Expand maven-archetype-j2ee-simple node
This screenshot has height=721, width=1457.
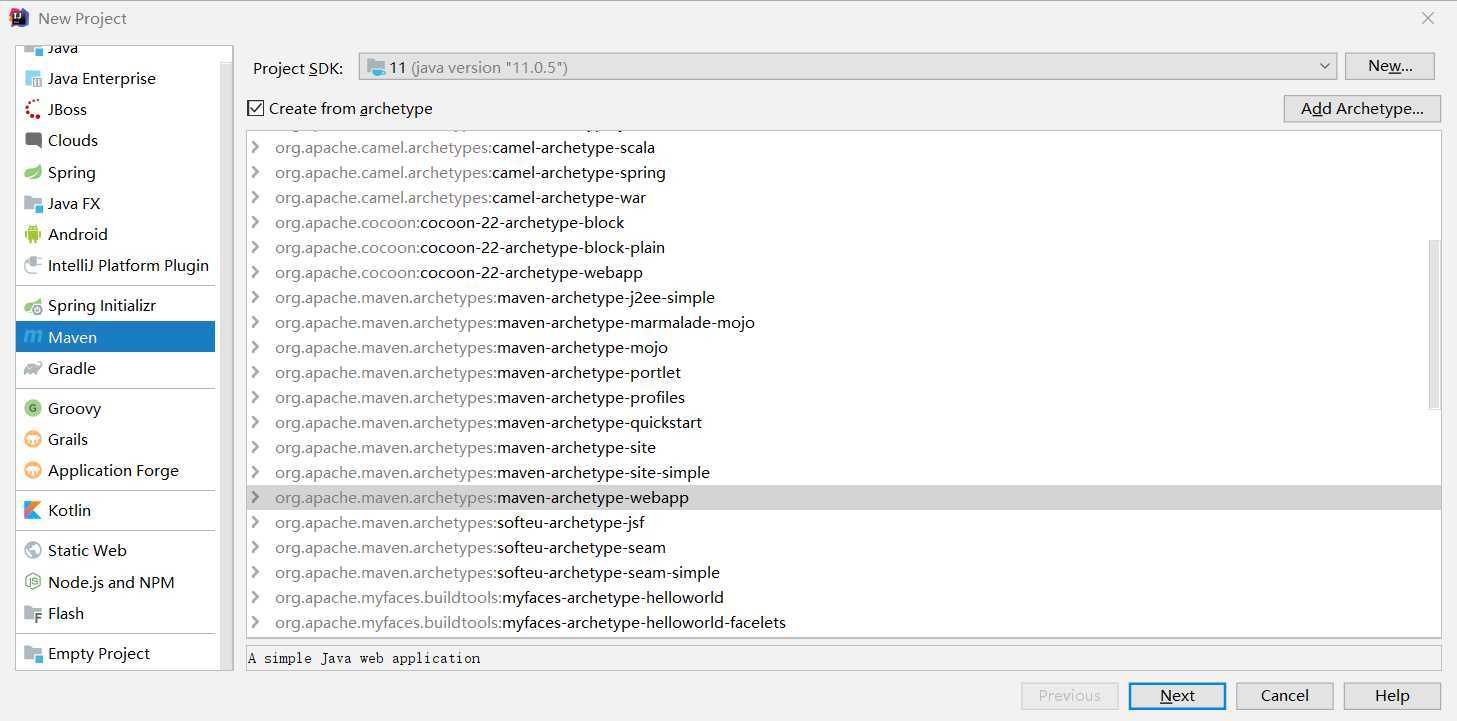pos(256,297)
